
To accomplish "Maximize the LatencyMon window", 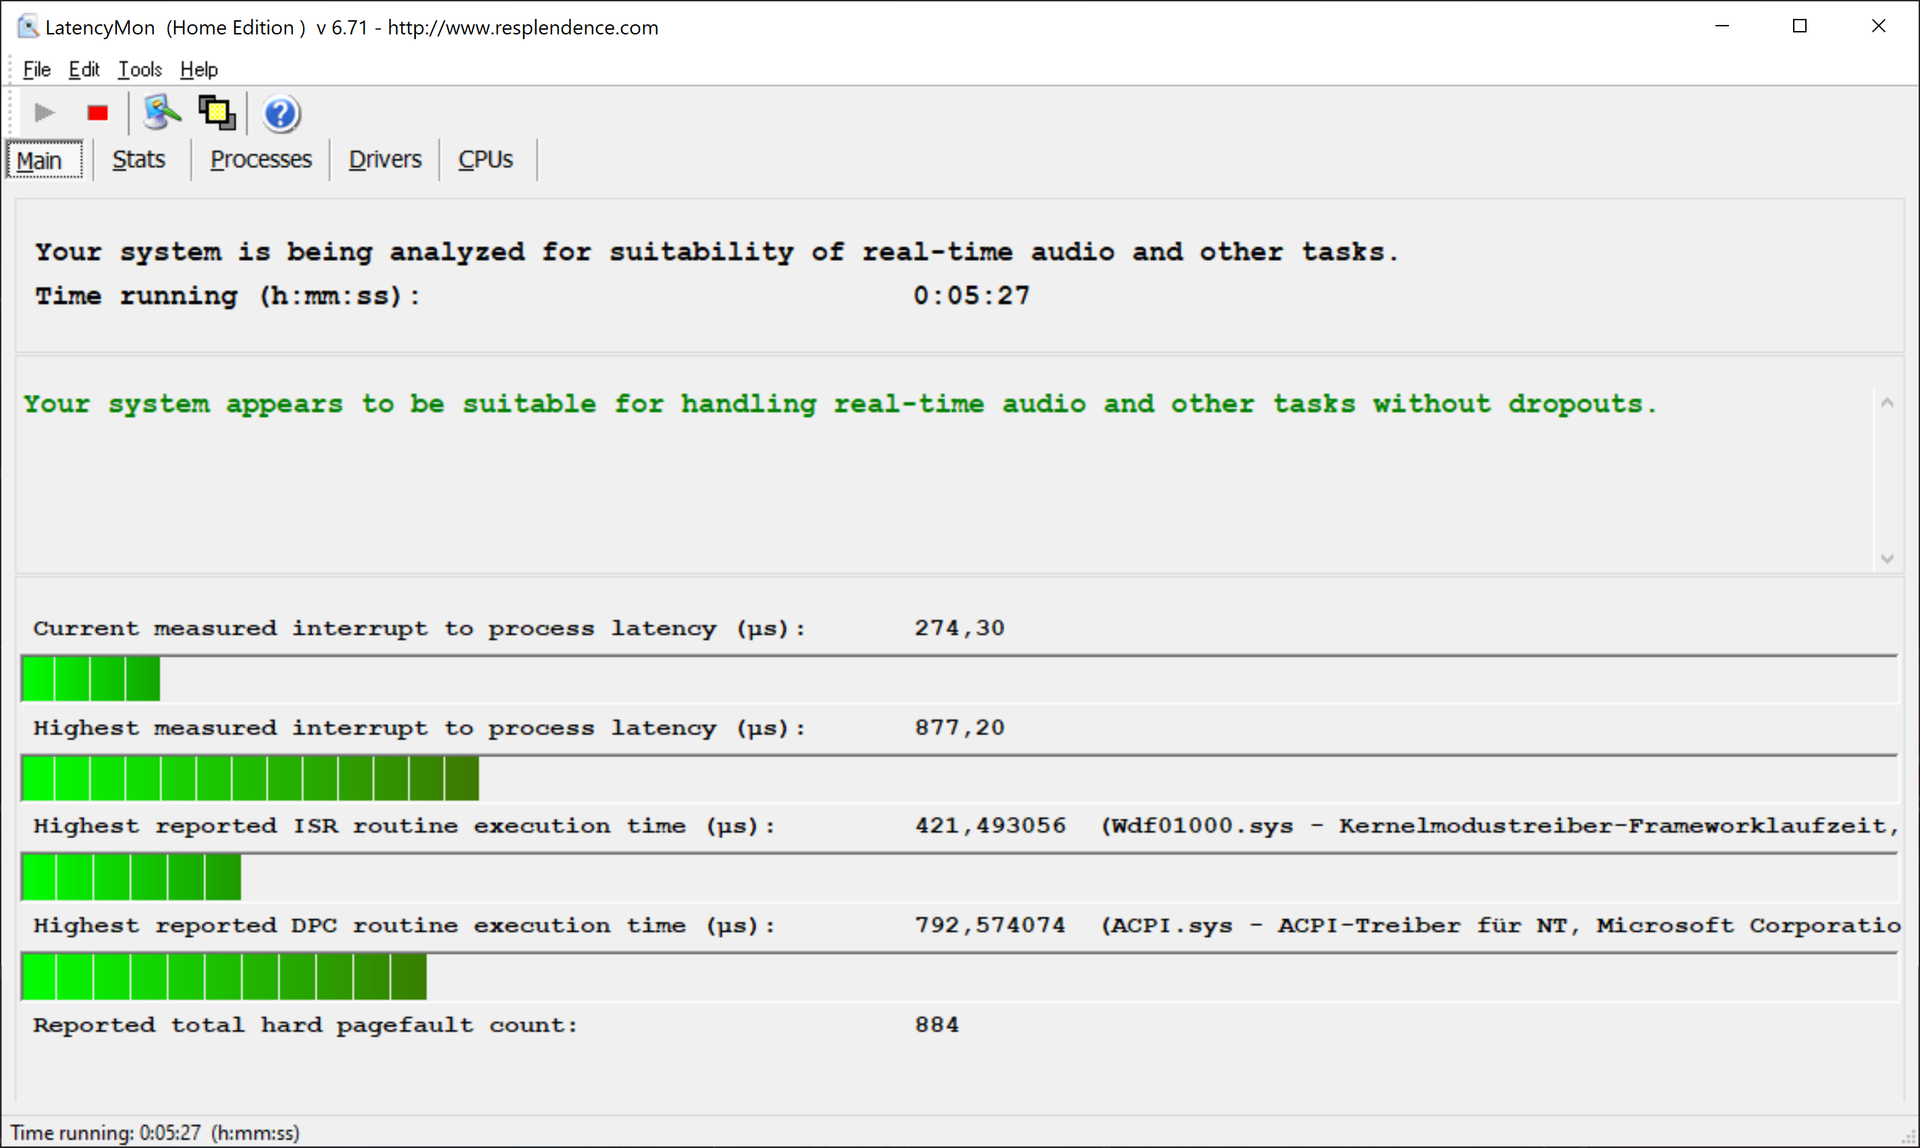I will click(1800, 27).
